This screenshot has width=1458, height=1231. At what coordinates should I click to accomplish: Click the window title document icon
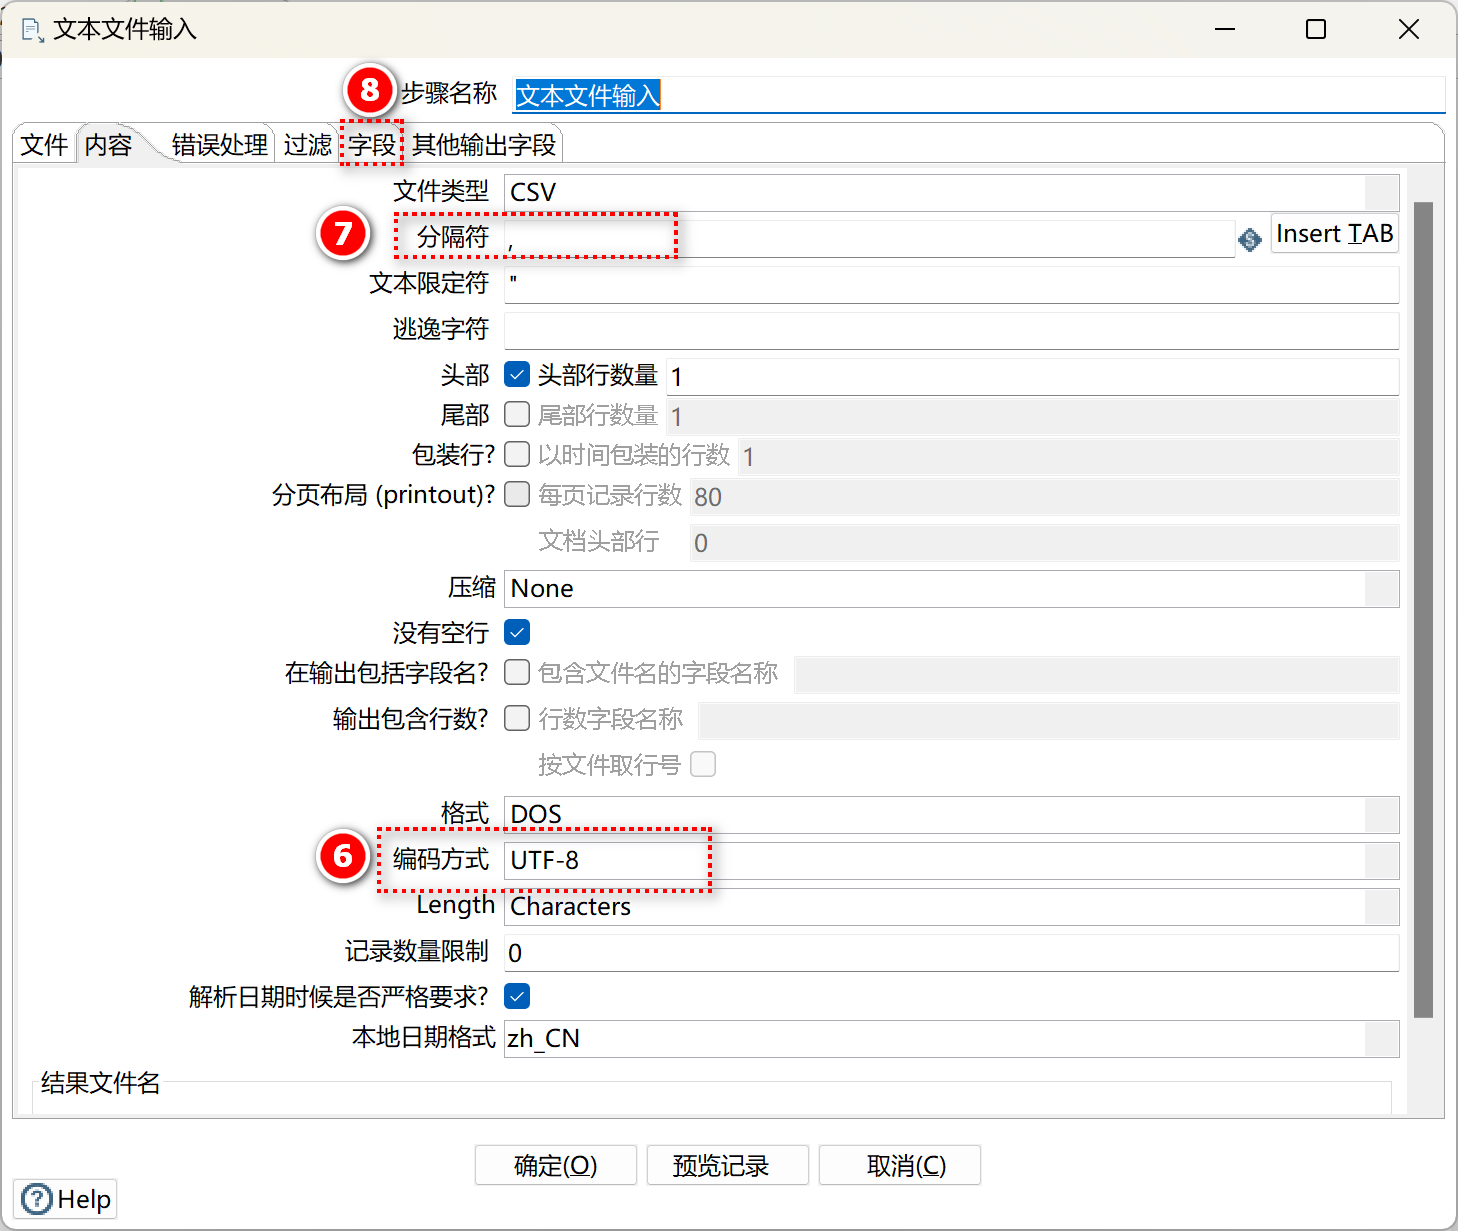tap(32, 30)
